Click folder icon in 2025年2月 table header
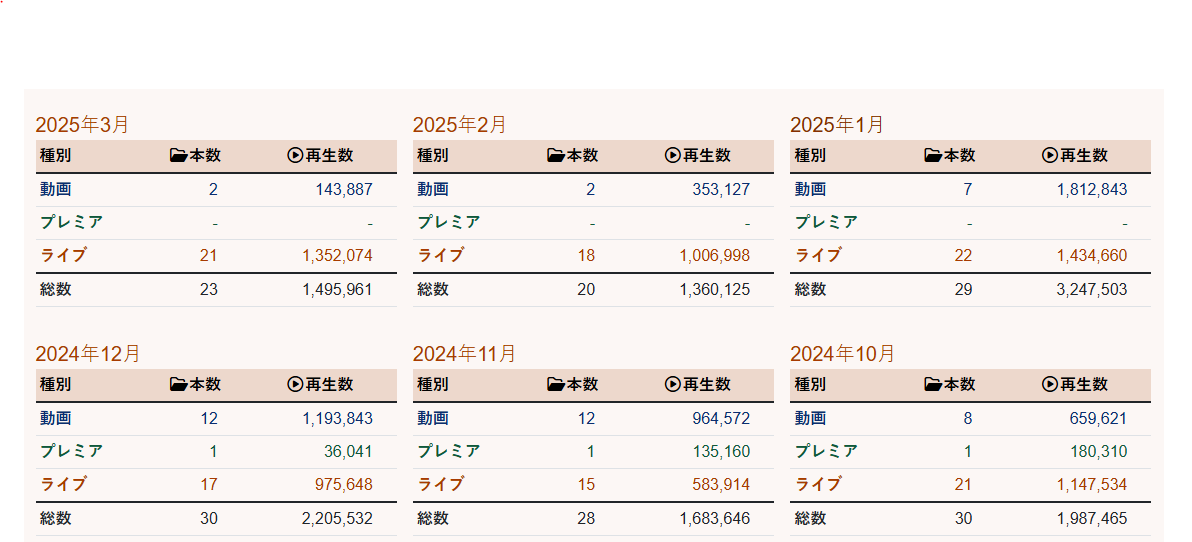 point(556,156)
